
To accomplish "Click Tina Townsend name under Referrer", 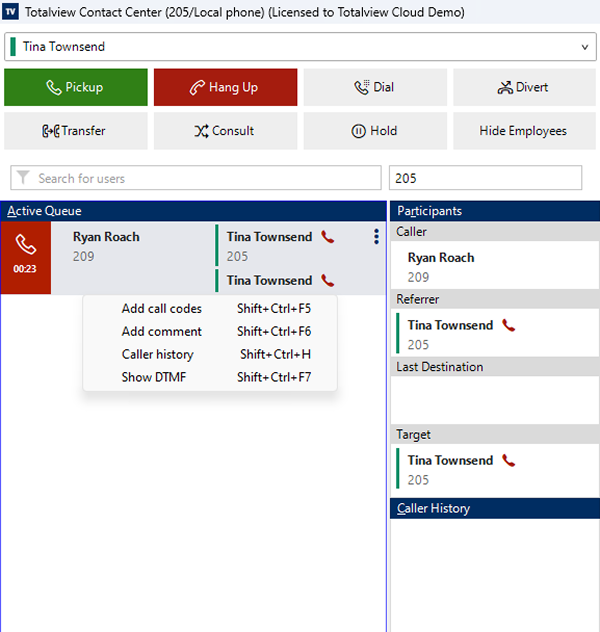I will coord(450,325).
